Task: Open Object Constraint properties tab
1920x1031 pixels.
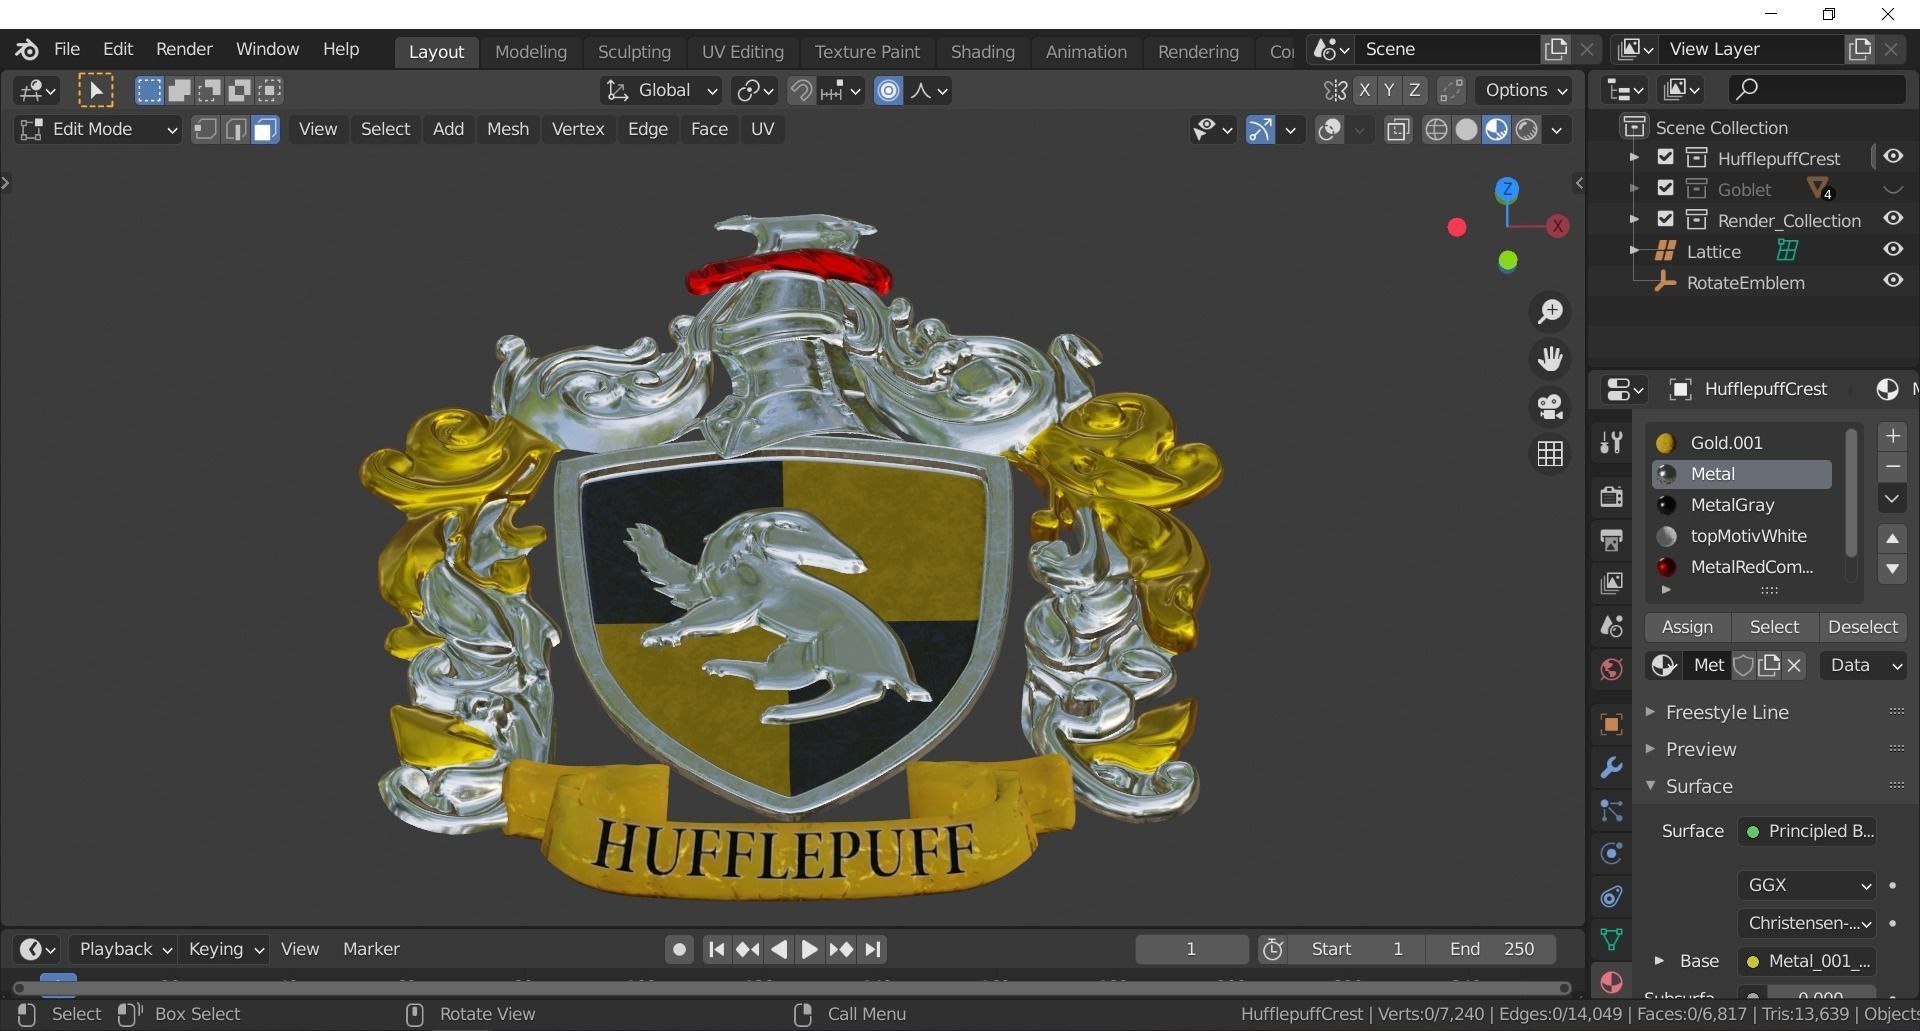Action: tap(1611, 896)
